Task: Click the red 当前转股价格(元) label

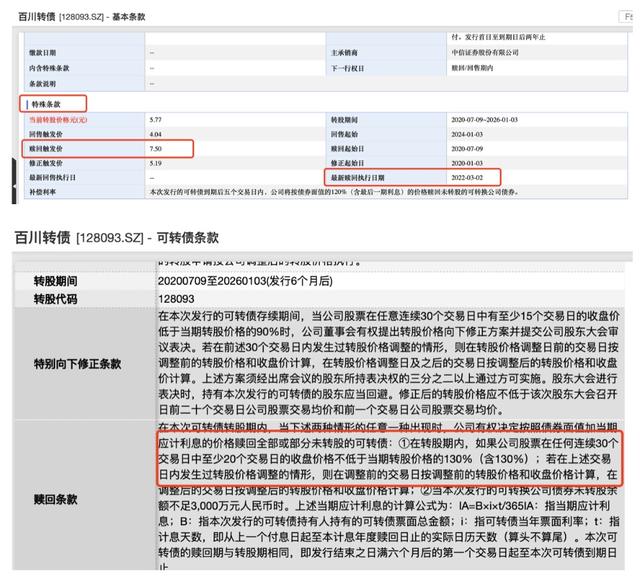Action: point(58,120)
